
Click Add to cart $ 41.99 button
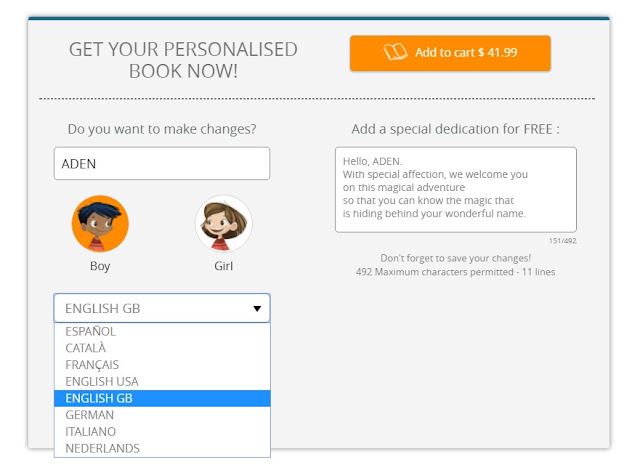450,53
